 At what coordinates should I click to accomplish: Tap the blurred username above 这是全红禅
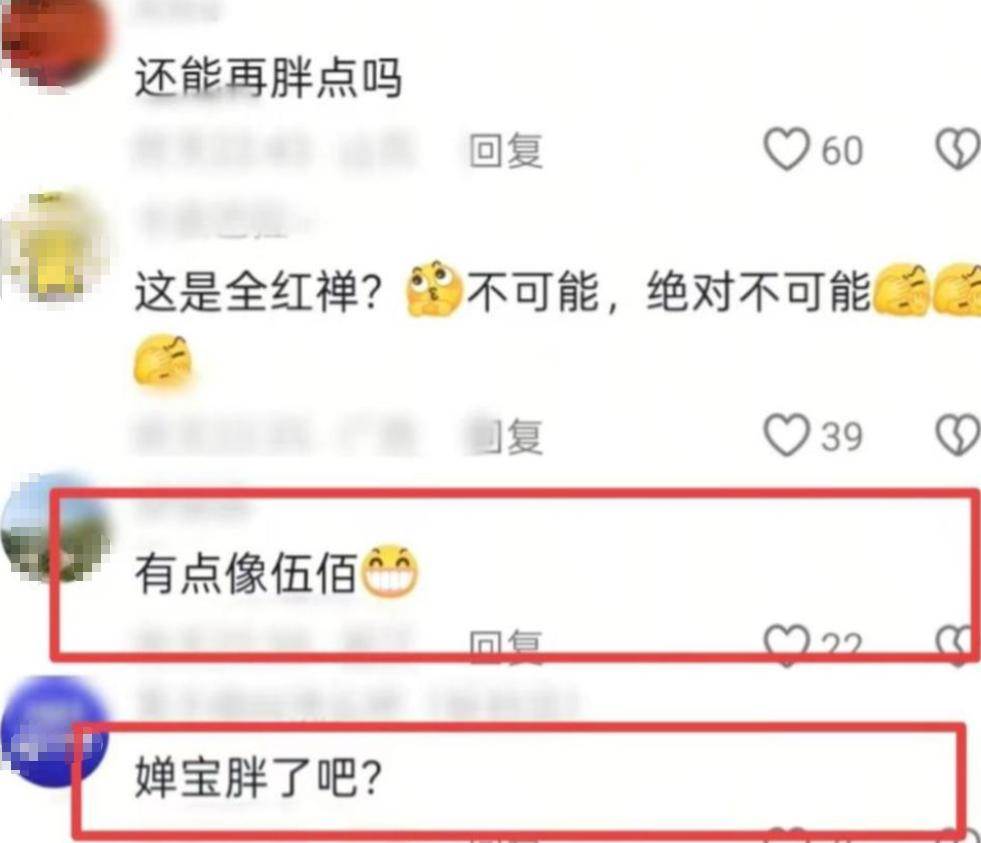213,222
